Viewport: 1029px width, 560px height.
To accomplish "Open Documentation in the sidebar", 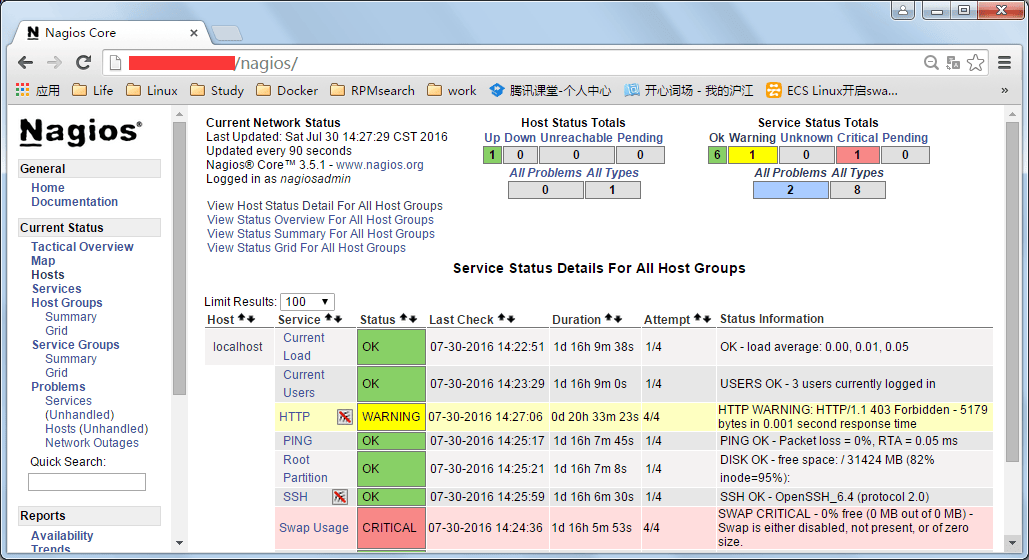I will point(75,202).
